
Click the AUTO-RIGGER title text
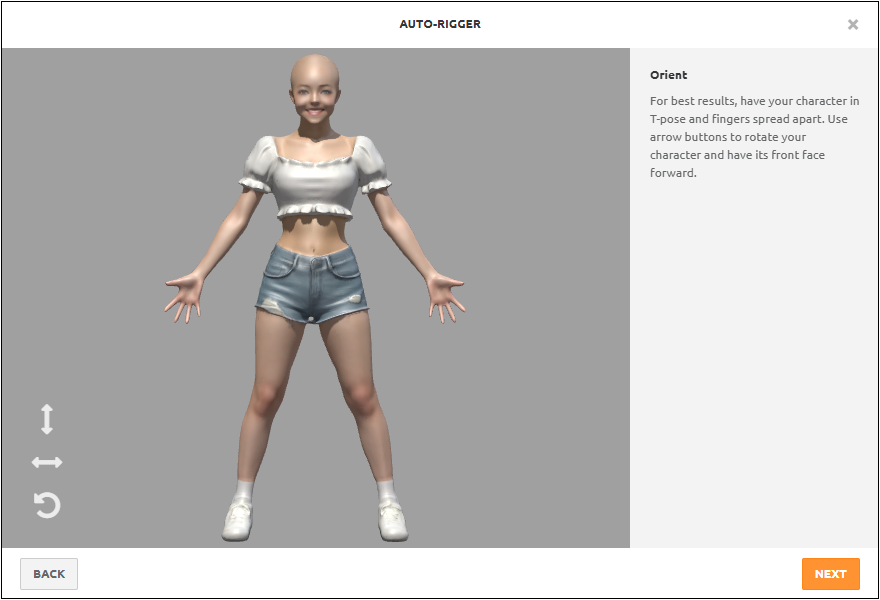coord(440,24)
